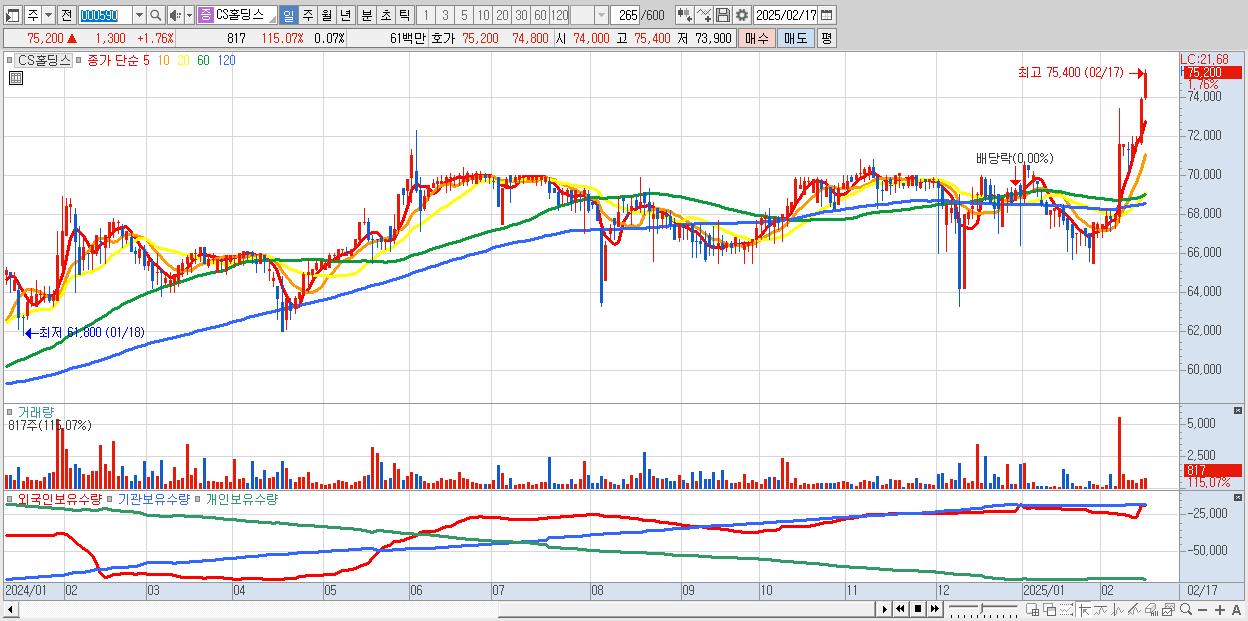The height and width of the screenshot is (621, 1248).
Task: Click the grid icon below CS홀딩스 legend
Action: coord(15,78)
